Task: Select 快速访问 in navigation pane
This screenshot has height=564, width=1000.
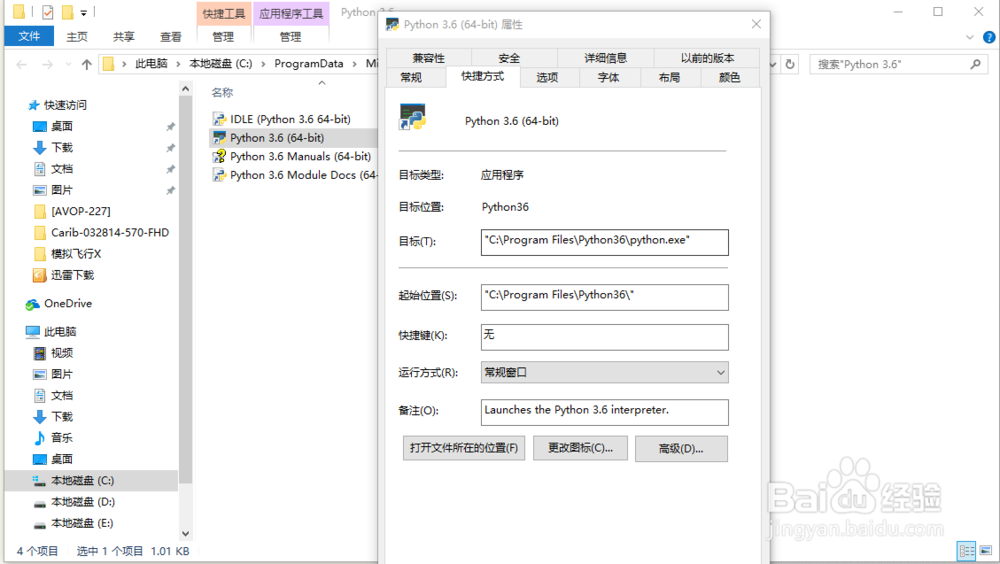Action: point(65,105)
